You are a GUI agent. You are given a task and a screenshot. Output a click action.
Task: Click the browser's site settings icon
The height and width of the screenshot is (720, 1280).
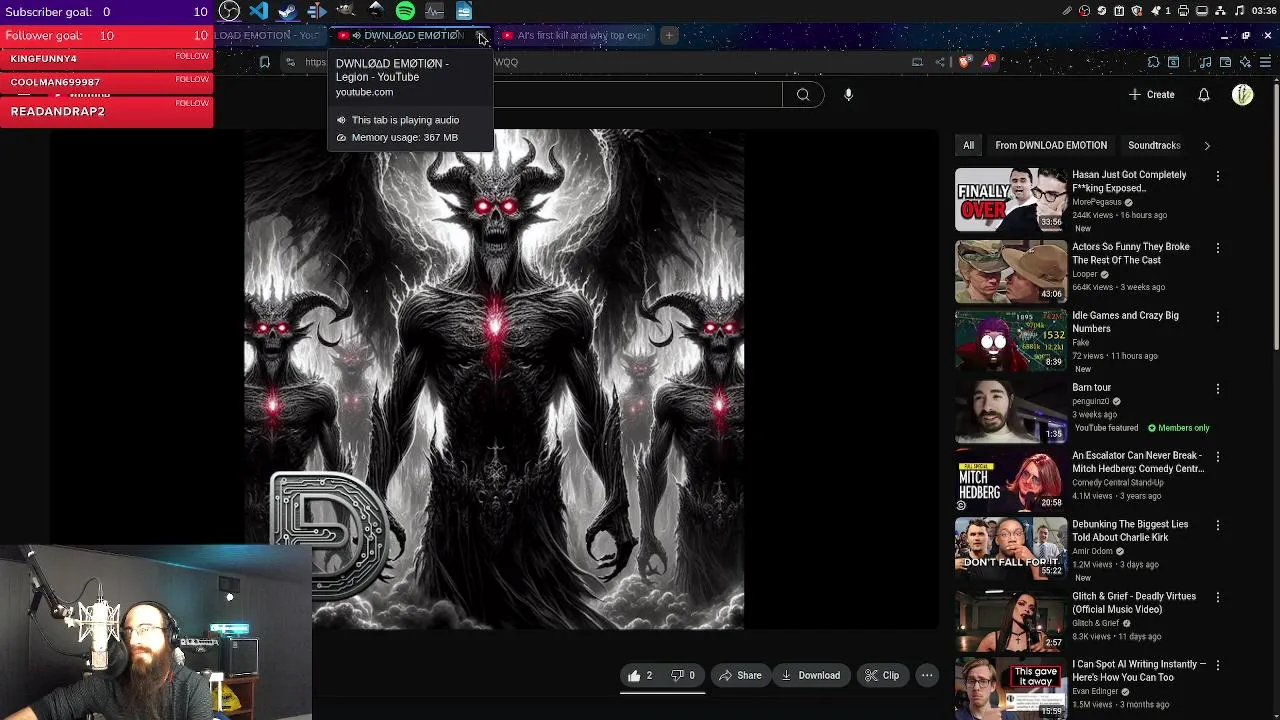(x=291, y=62)
